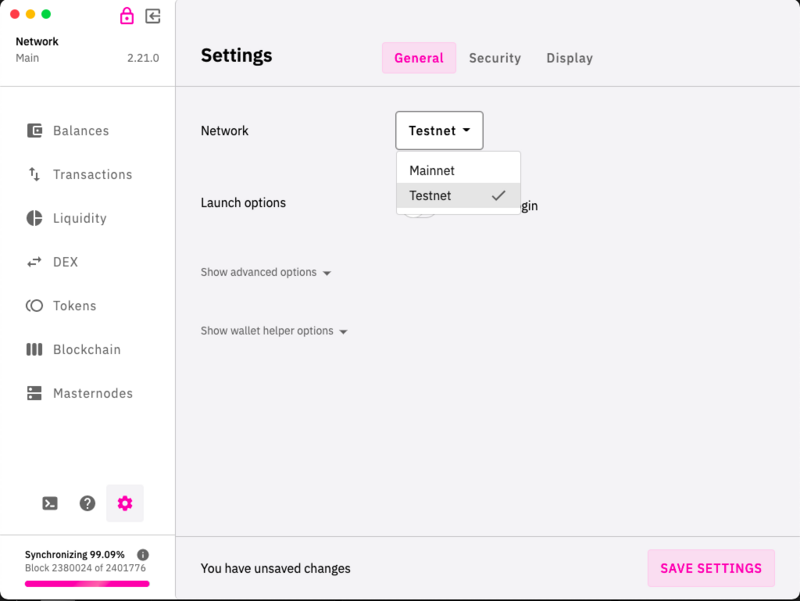Click the exit wallet icon
This screenshot has width=800, height=601.
pos(153,16)
